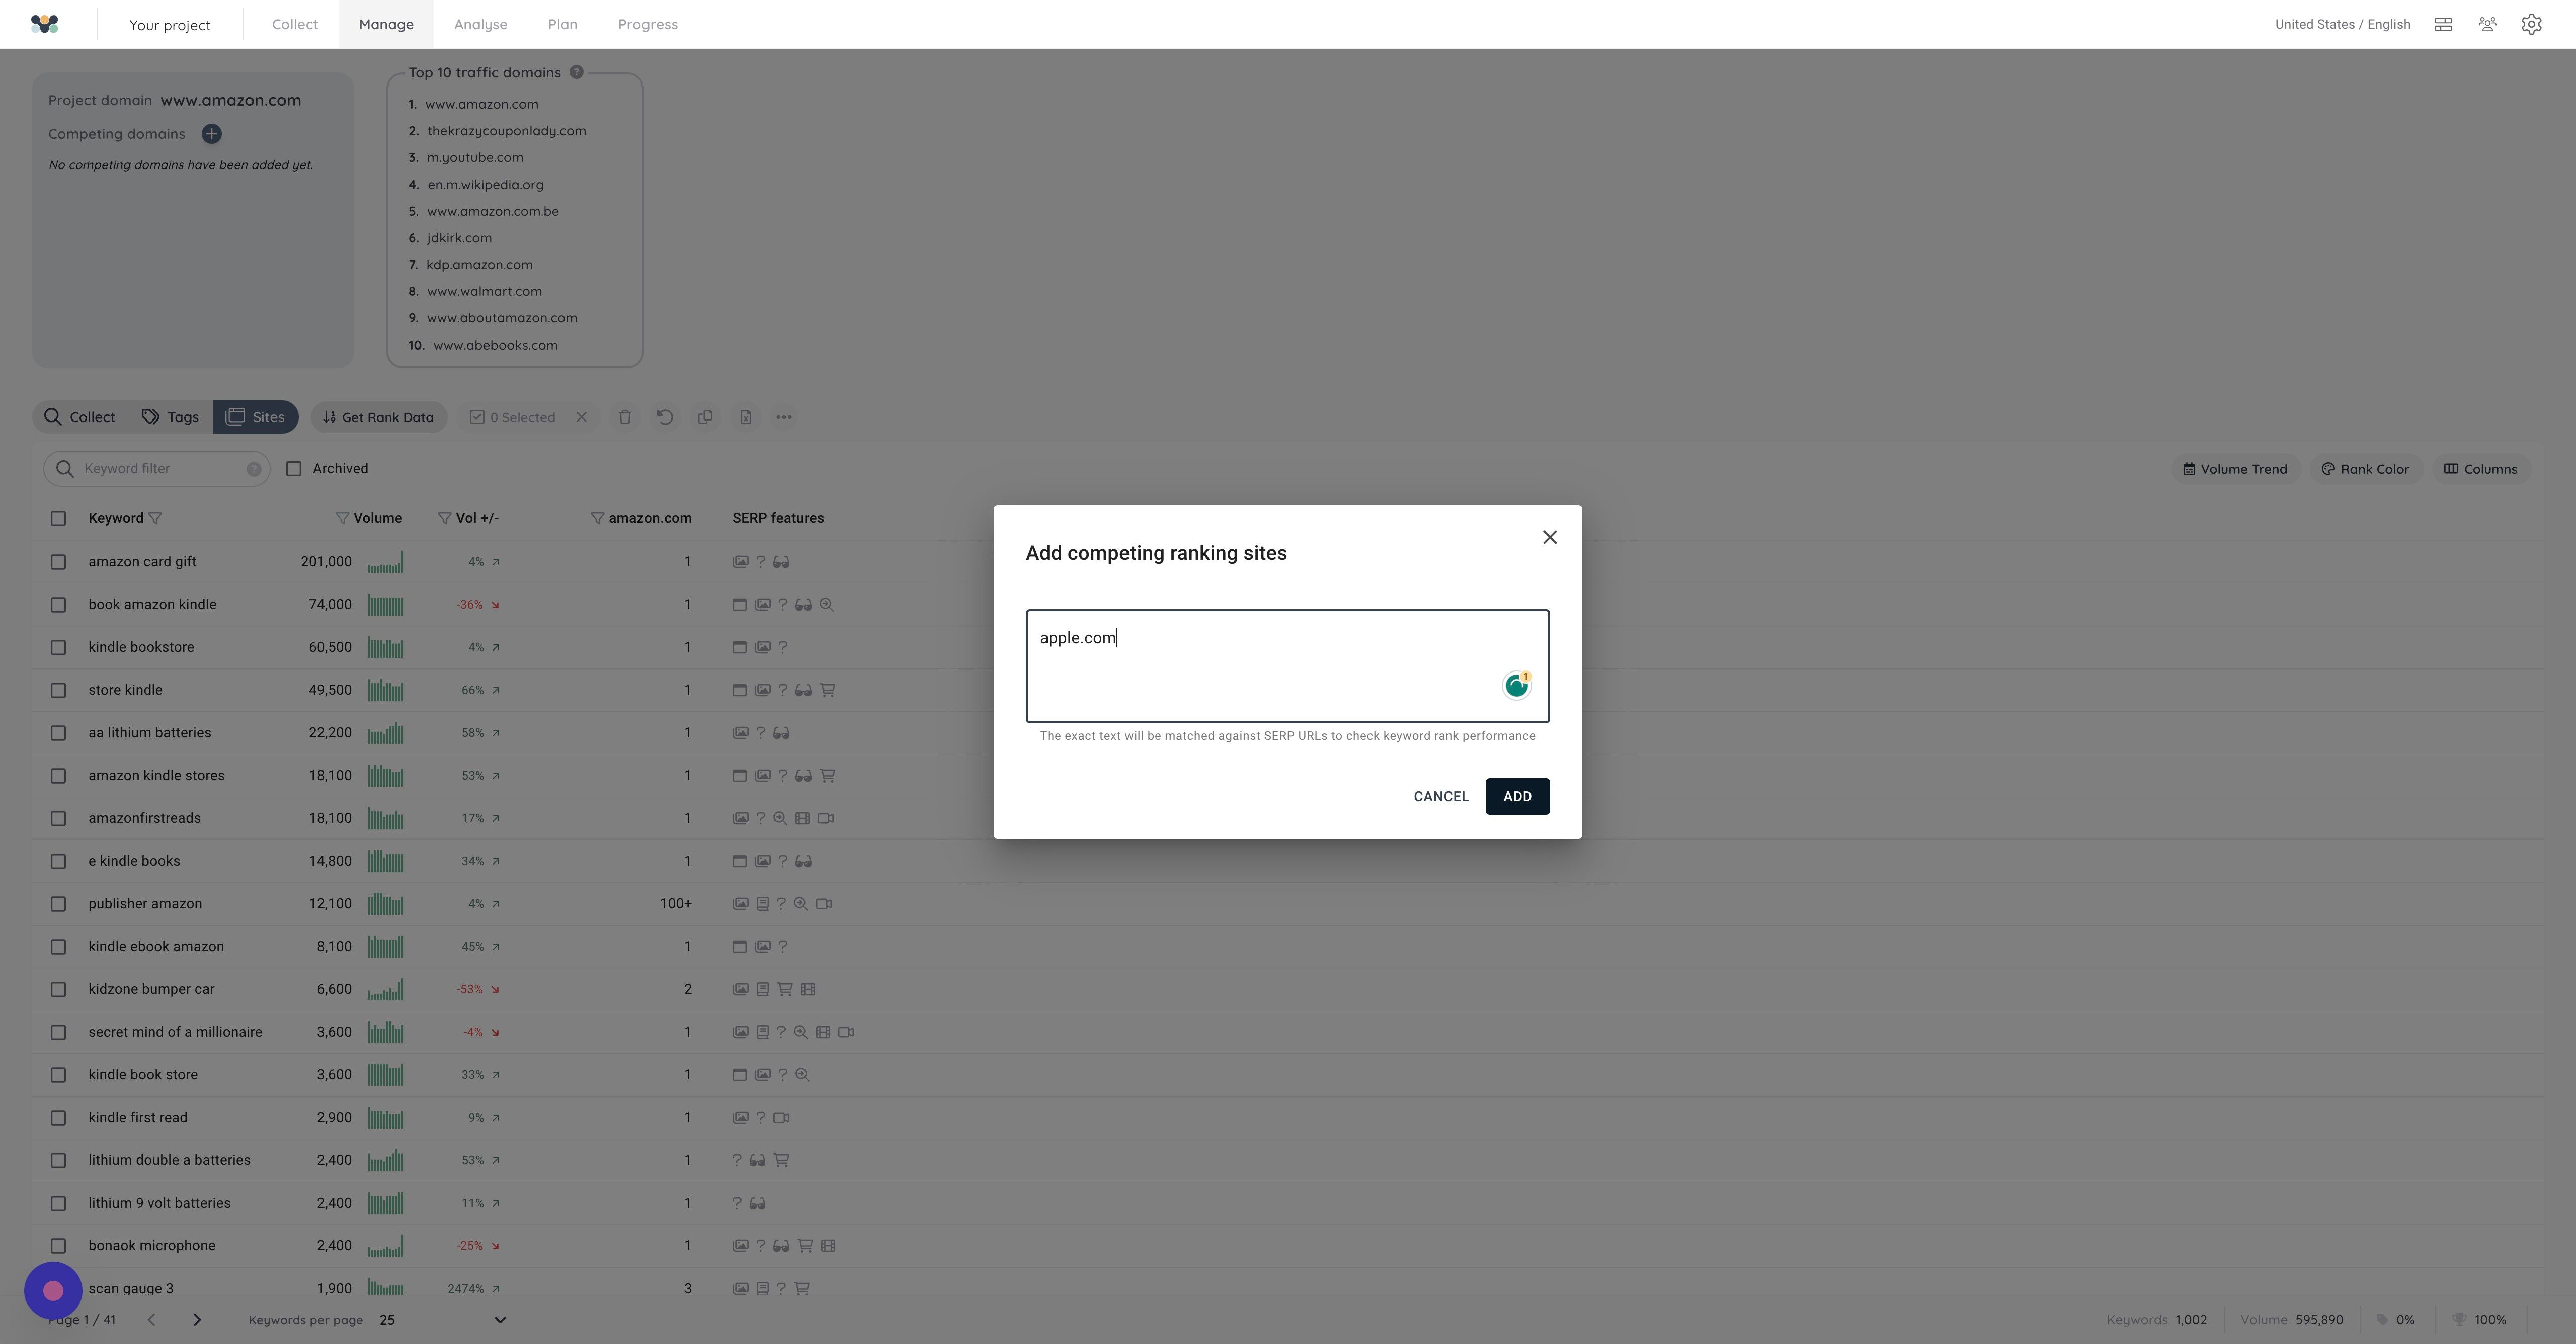Open help for Top 10 traffic domains

coord(576,72)
